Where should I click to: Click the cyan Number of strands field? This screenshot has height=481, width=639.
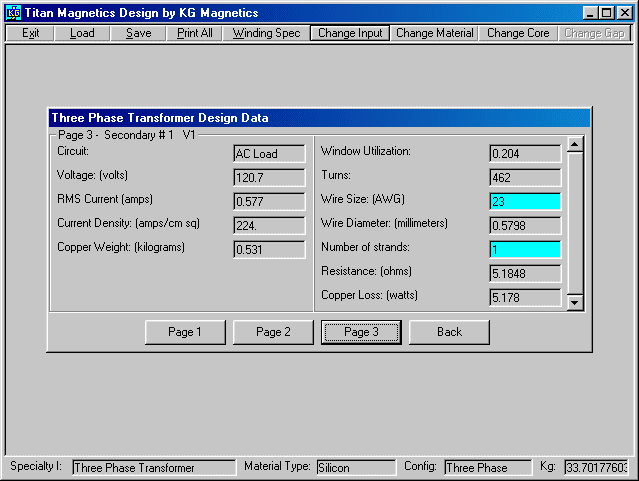(524, 249)
